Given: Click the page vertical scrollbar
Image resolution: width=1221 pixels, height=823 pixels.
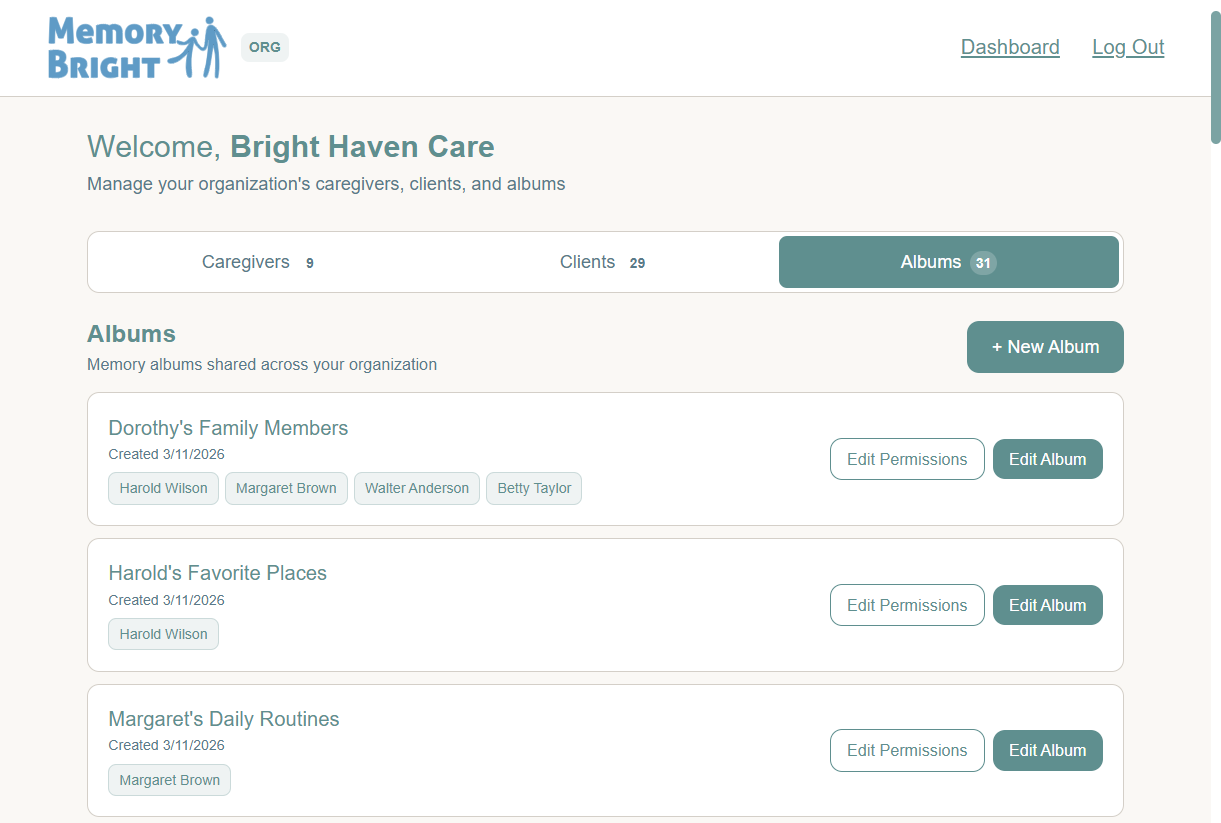Looking at the screenshot, I should pyautogui.click(x=1215, y=78).
